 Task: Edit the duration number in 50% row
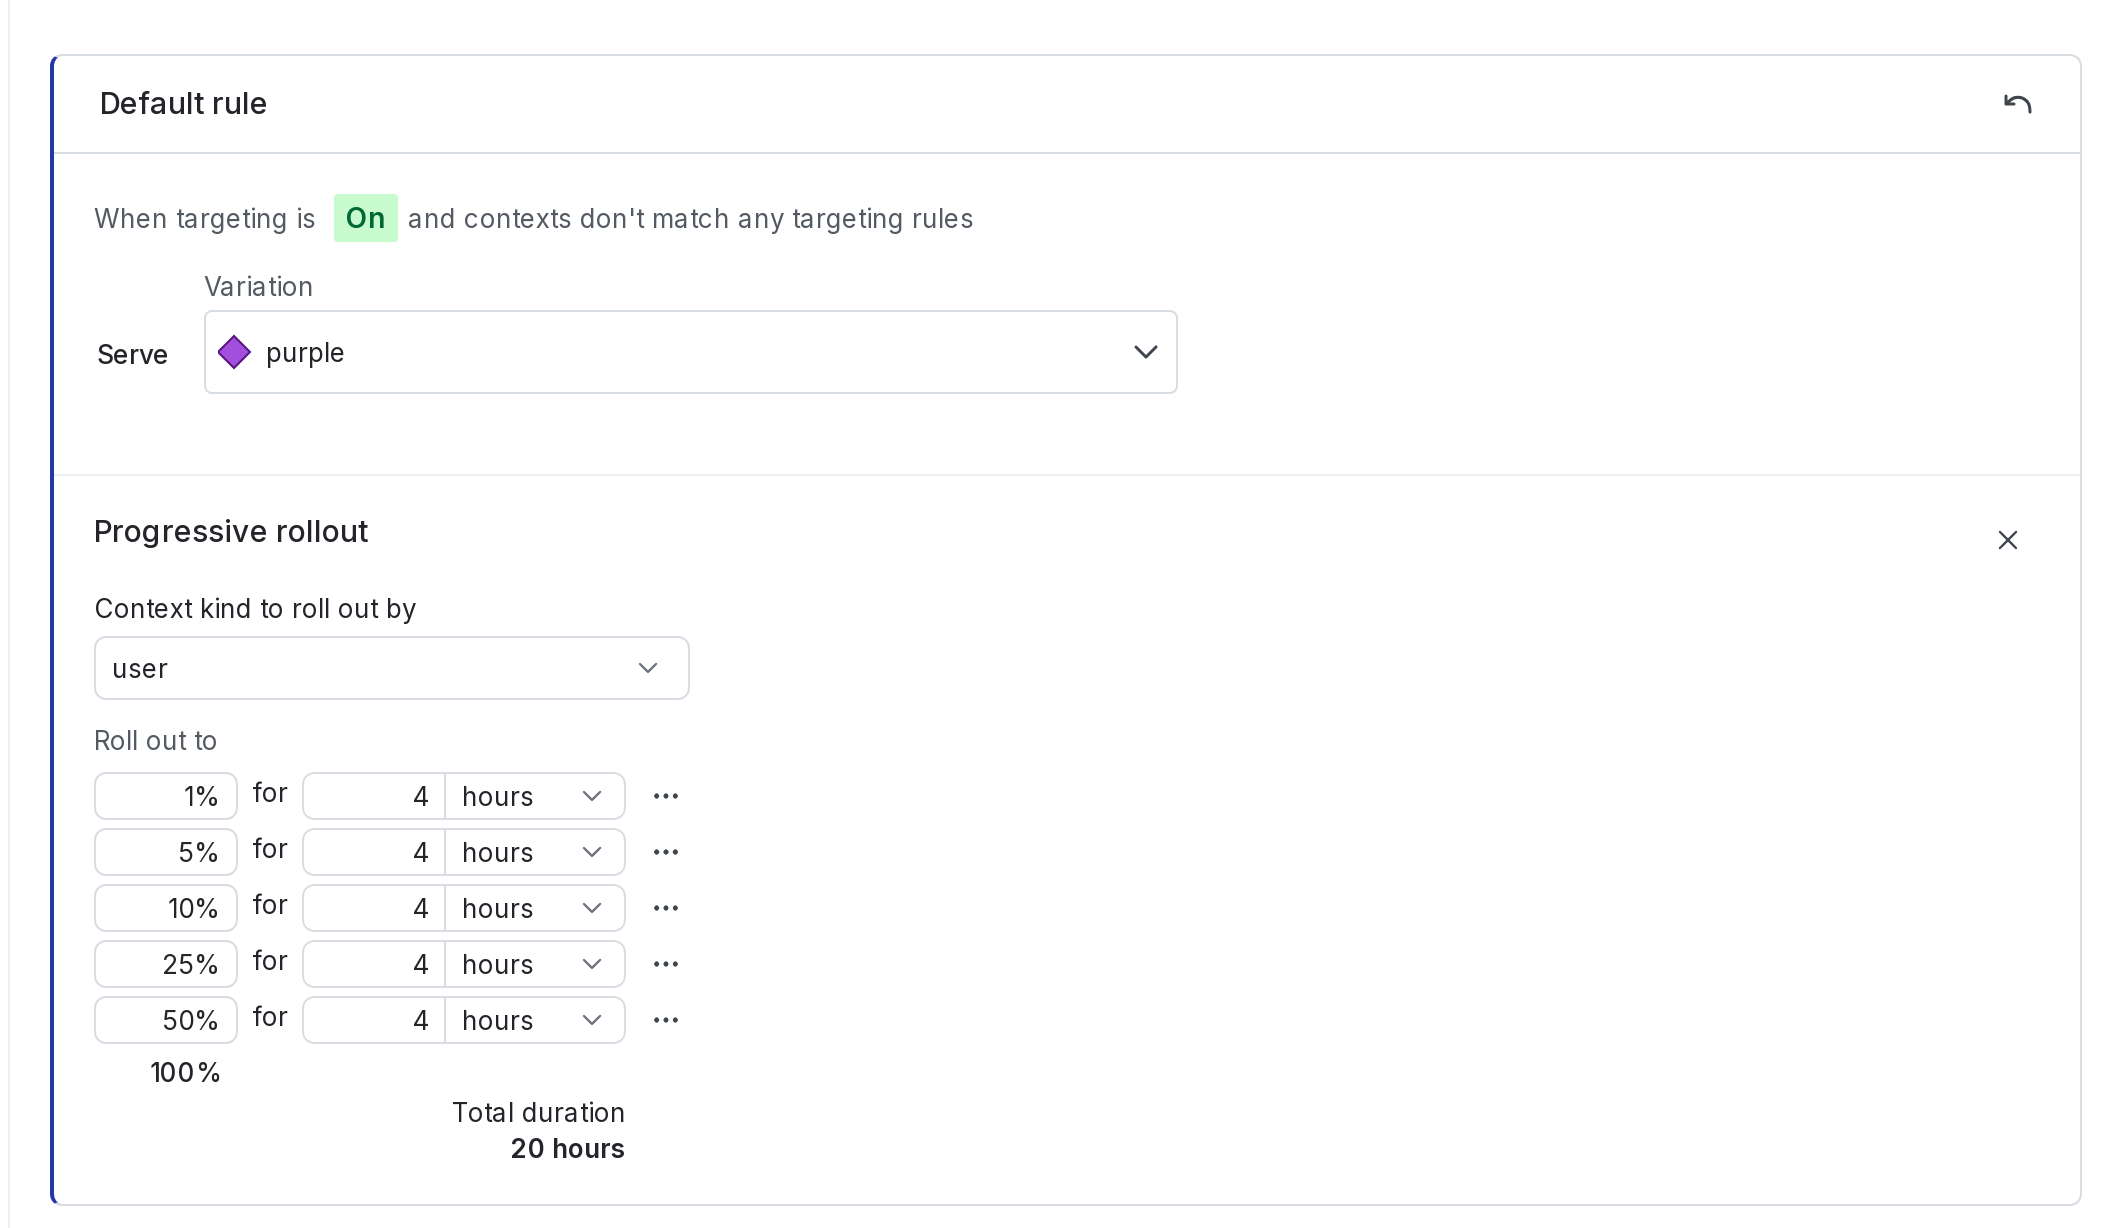click(x=374, y=1020)
